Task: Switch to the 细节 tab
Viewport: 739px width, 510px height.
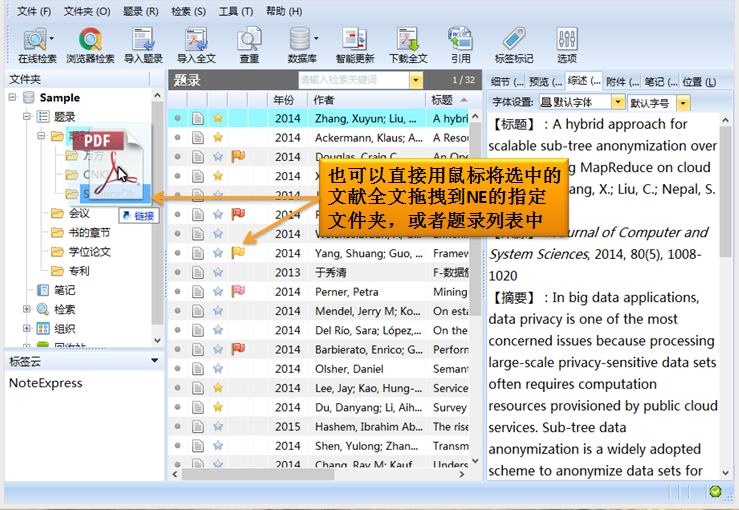Action: click(507, 82)
